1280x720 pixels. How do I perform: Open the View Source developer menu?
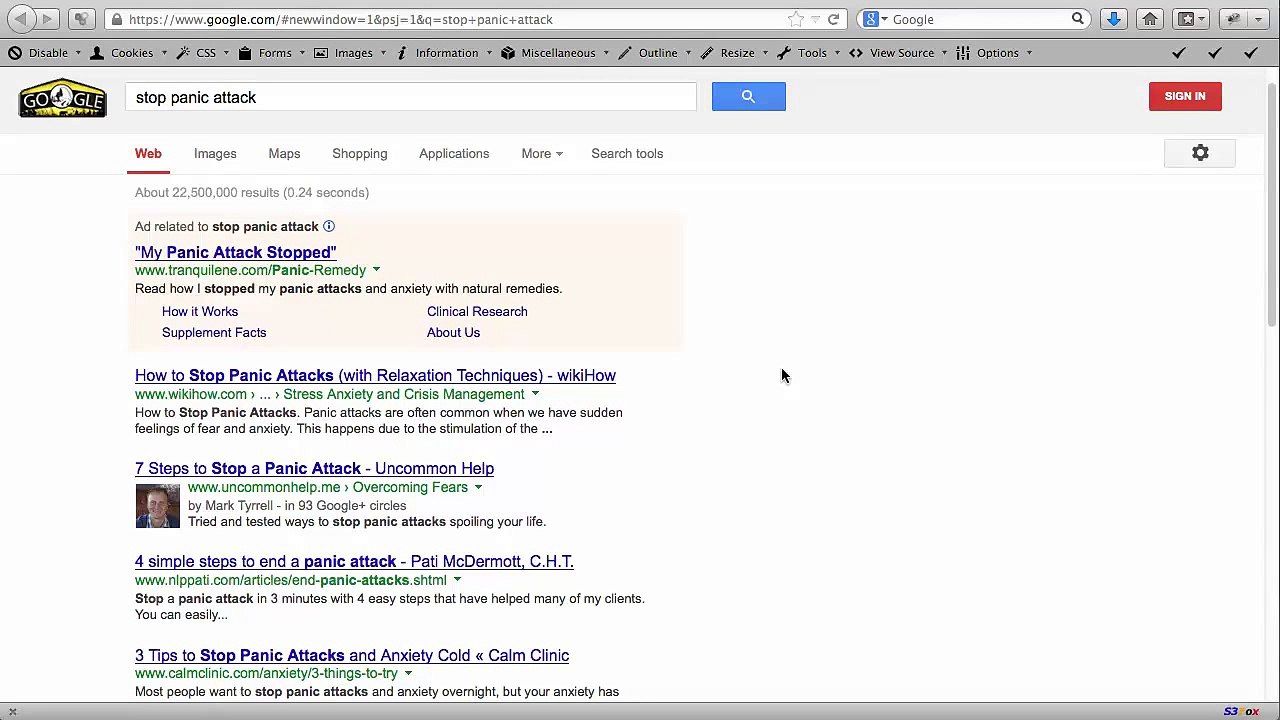[898, 53]
